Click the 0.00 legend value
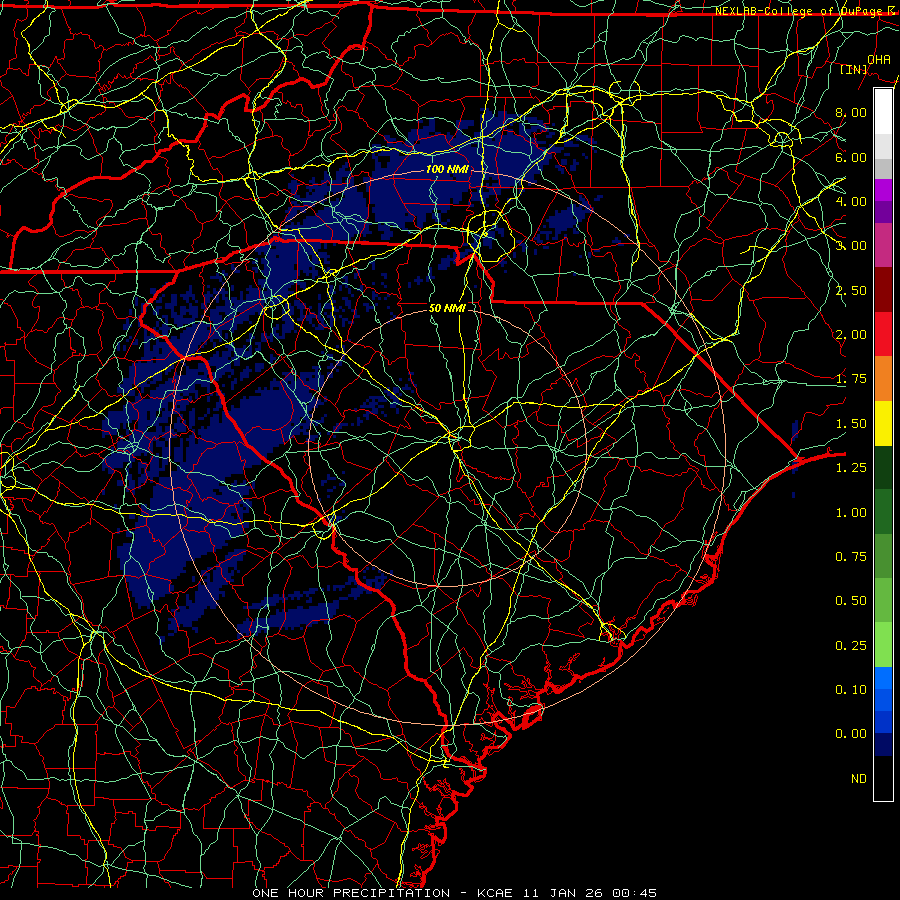This screenshot has height=900, width=900. (851, 734)
